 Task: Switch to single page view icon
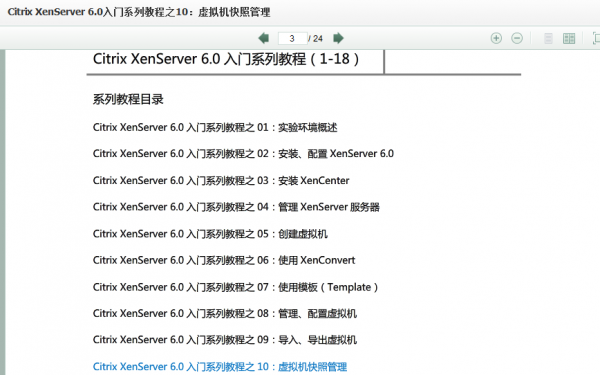coord(548,38)
